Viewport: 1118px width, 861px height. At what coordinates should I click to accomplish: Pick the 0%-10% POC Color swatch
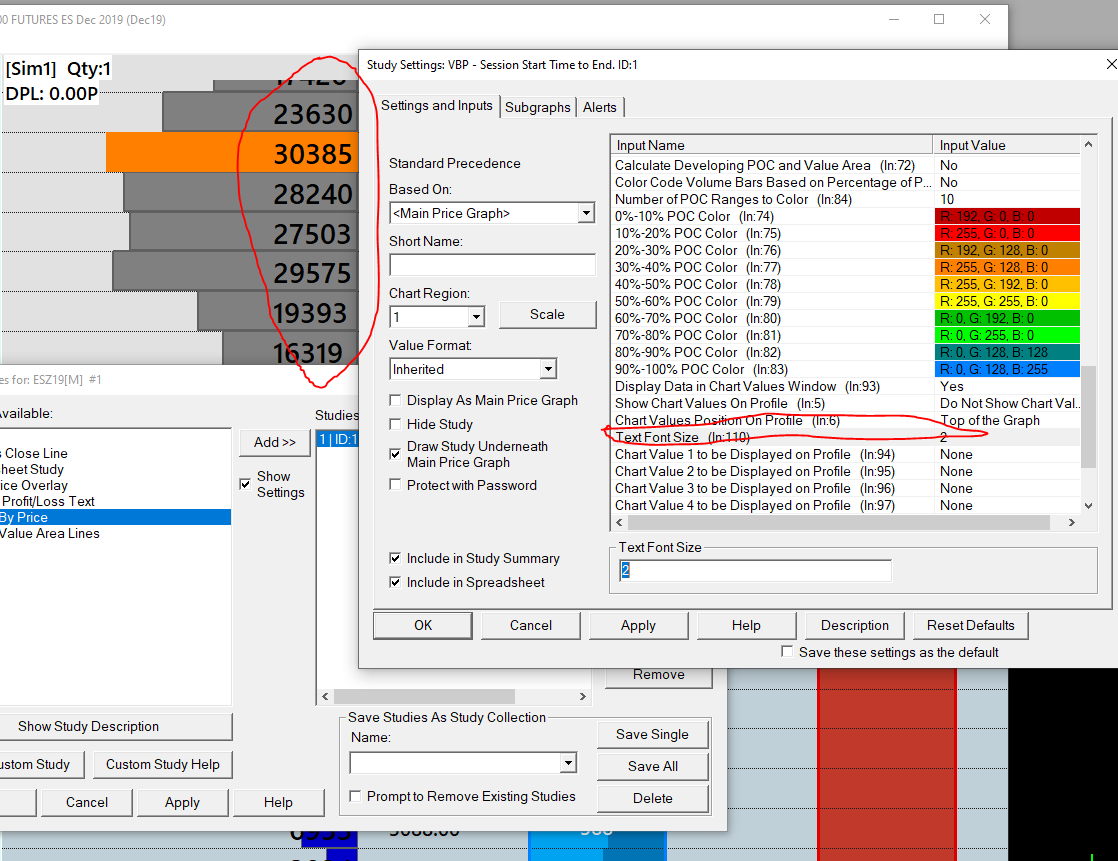(1008, 216)
